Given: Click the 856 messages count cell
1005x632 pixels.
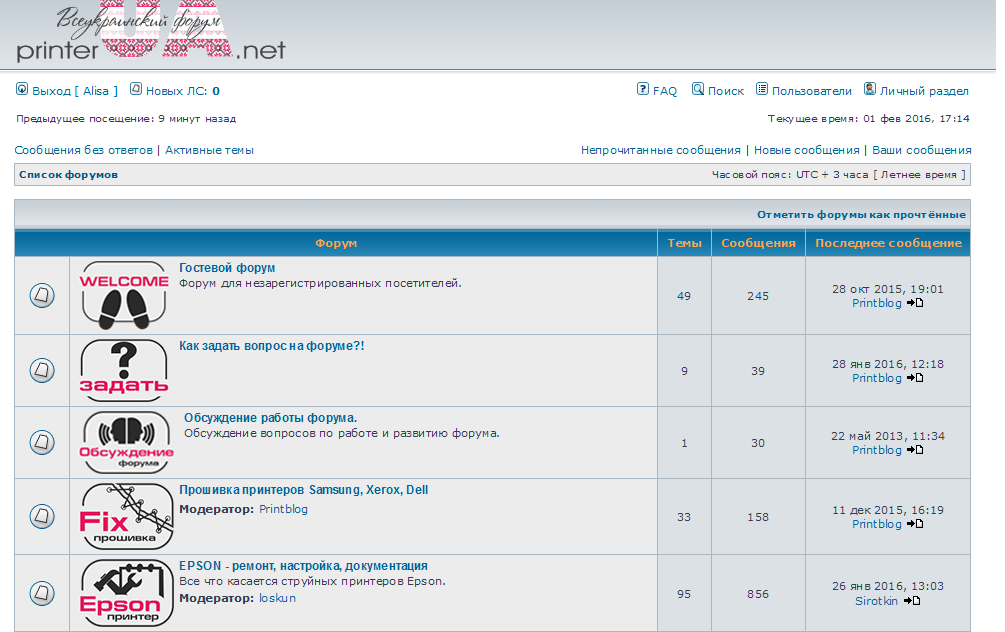Looking at the screenshot, I should pyautogui.click(x=758, y=594).
